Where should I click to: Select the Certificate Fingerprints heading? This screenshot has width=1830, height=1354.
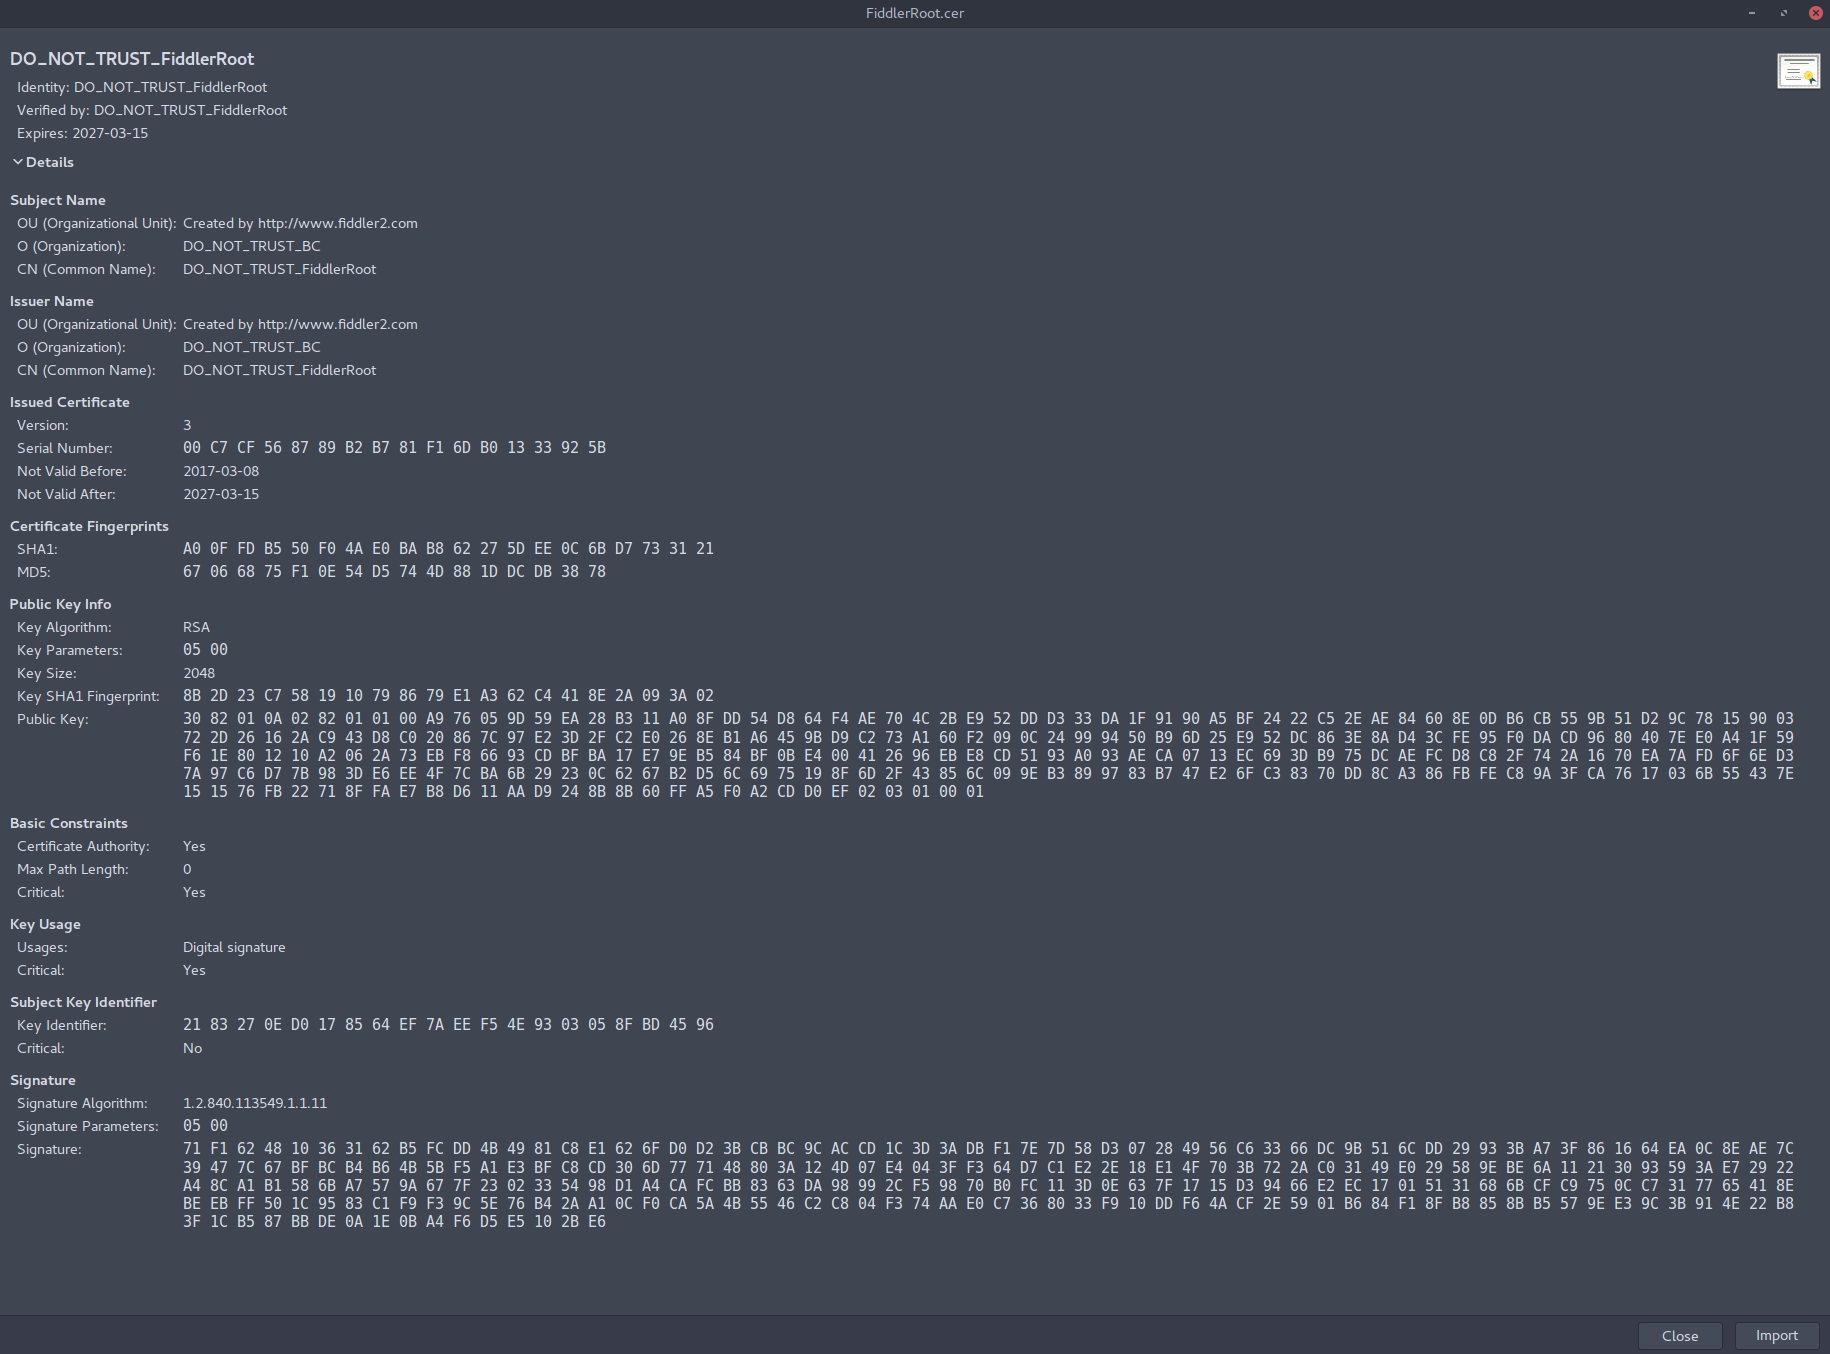coord(89,526)
